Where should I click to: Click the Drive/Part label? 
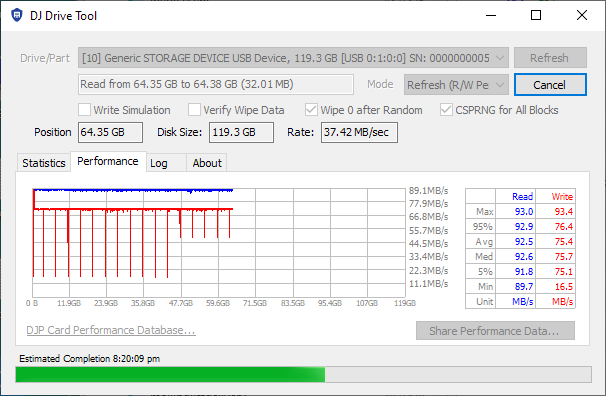(x=45, y=58)
